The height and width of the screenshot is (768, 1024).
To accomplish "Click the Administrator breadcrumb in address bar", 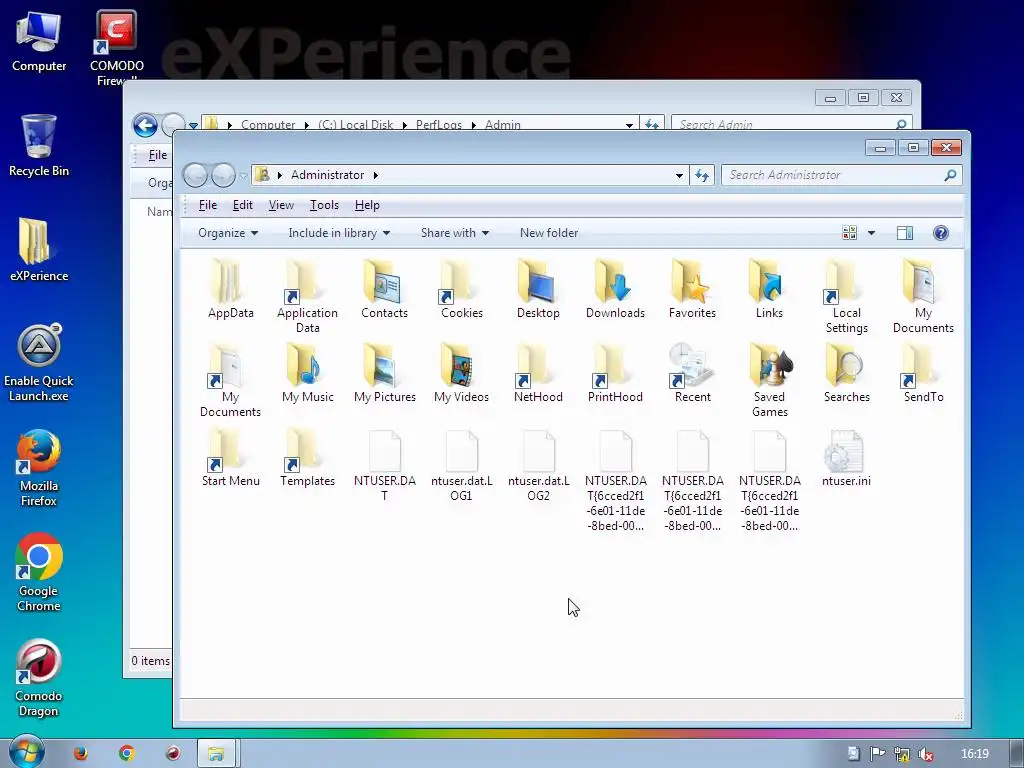I will (x=327, y=175).
